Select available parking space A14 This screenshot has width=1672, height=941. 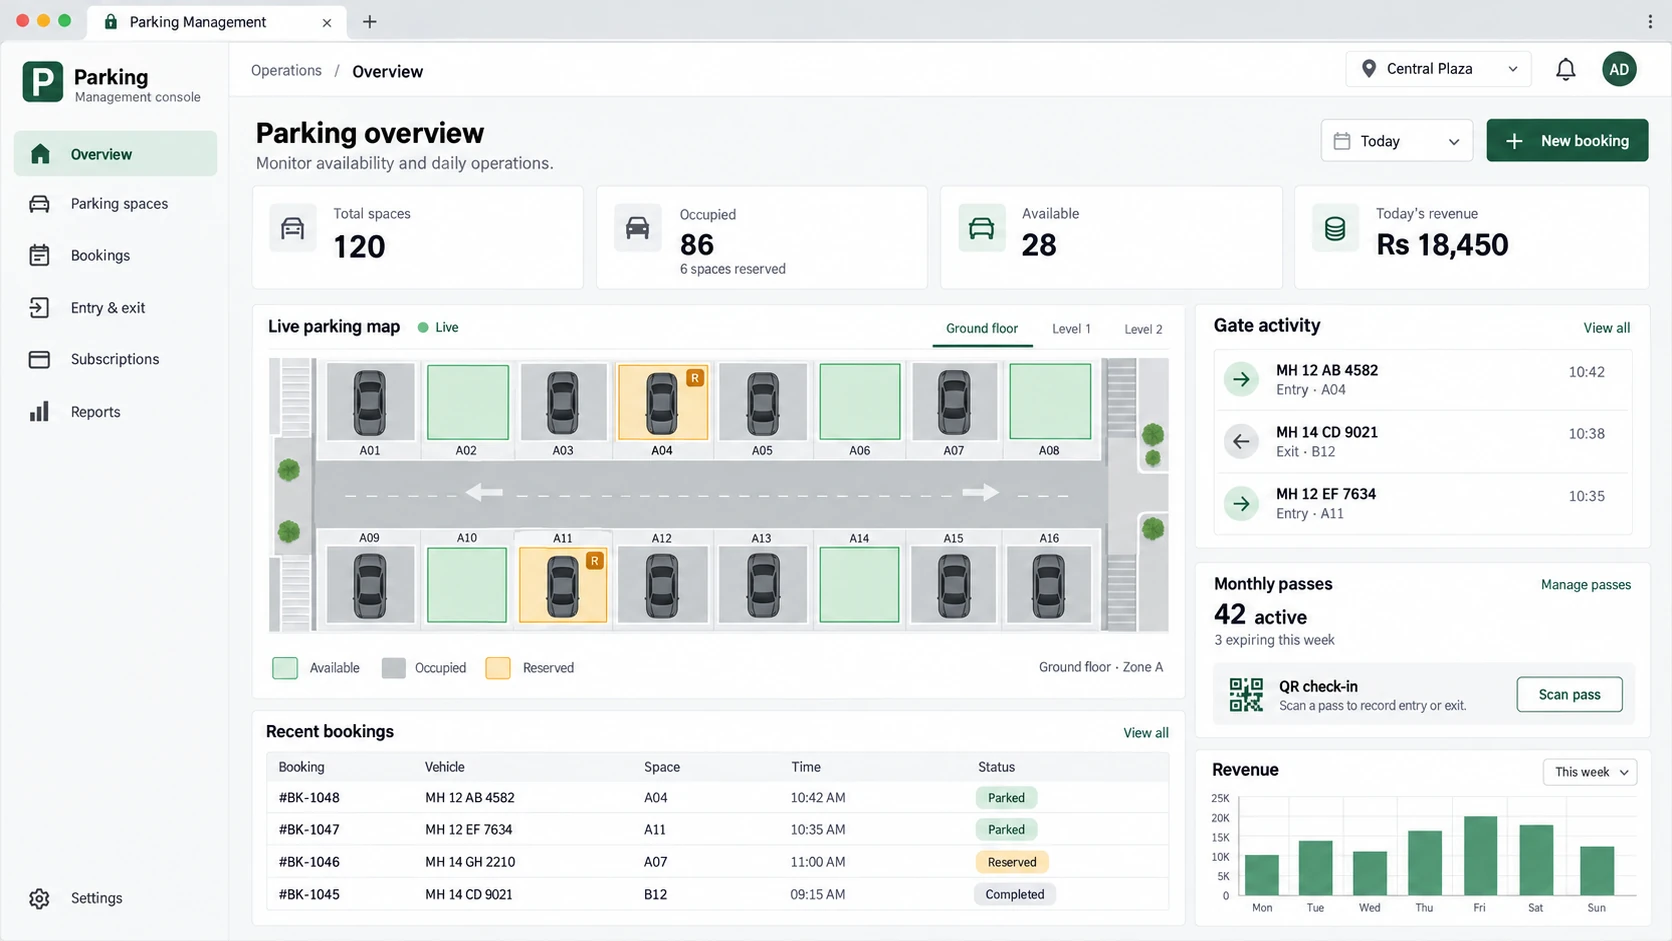(859, 585)
